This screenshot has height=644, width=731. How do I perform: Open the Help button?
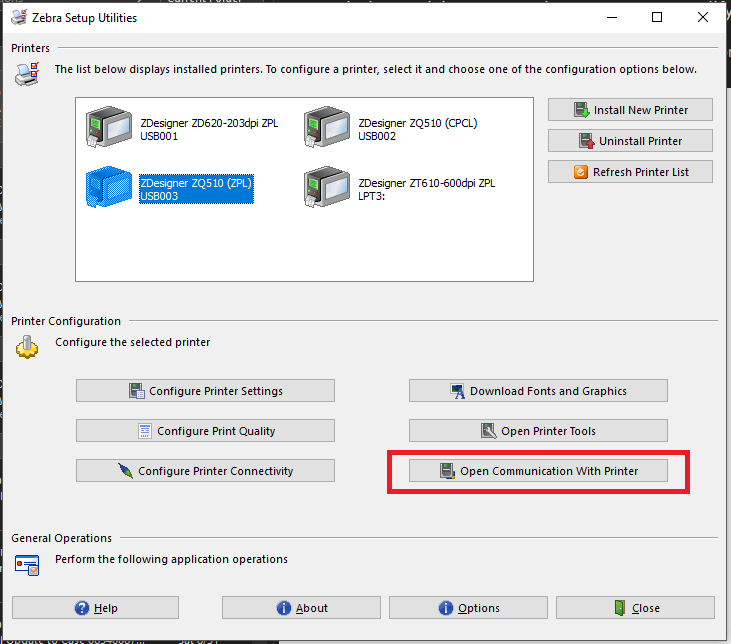click(96, 608)
